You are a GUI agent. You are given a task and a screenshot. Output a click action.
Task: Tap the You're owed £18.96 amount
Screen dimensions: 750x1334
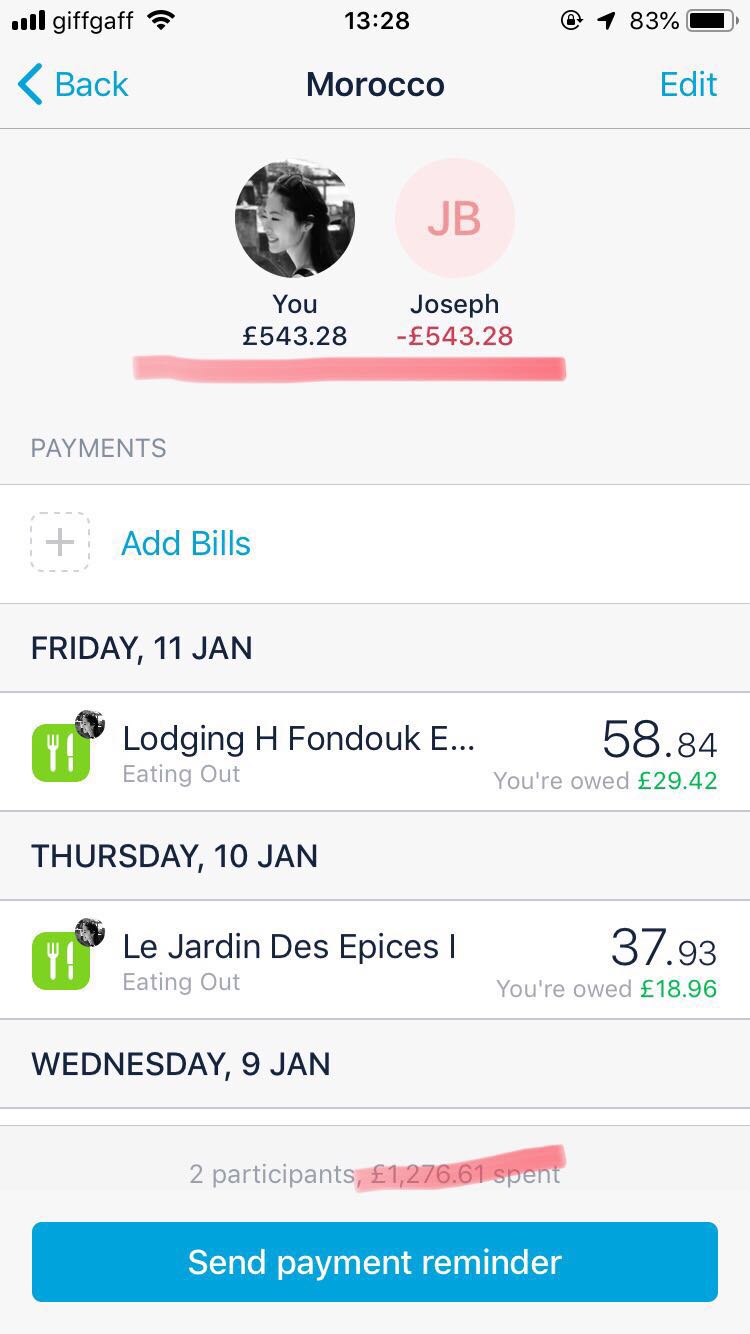pos(678,989)
